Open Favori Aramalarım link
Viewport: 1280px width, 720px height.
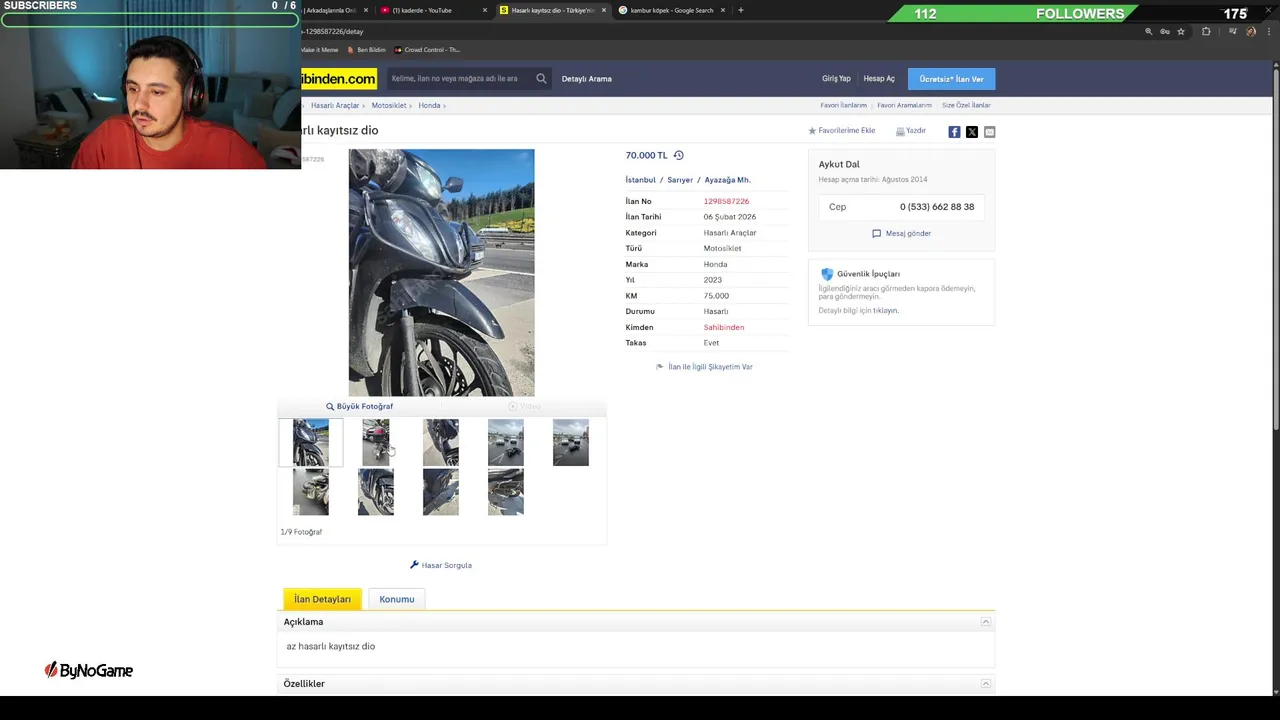point(904,105)
